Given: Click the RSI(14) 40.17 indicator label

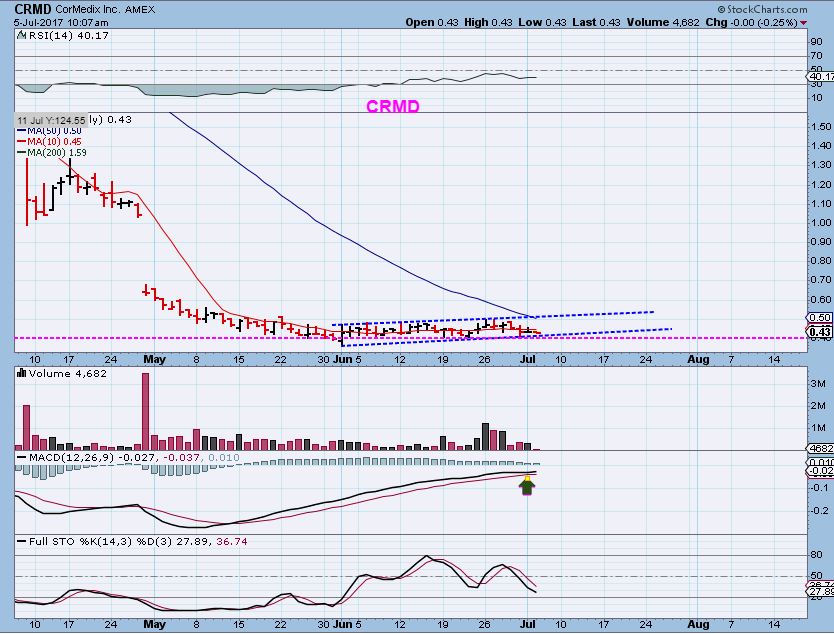Looking at the screenshot, I should pyautogui.click(x=69, y=36).
